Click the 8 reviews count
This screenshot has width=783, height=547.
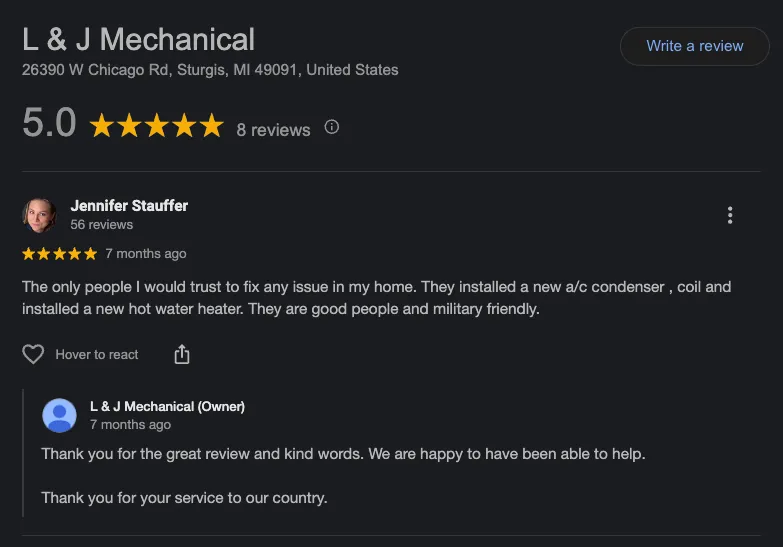coord(273,129)
